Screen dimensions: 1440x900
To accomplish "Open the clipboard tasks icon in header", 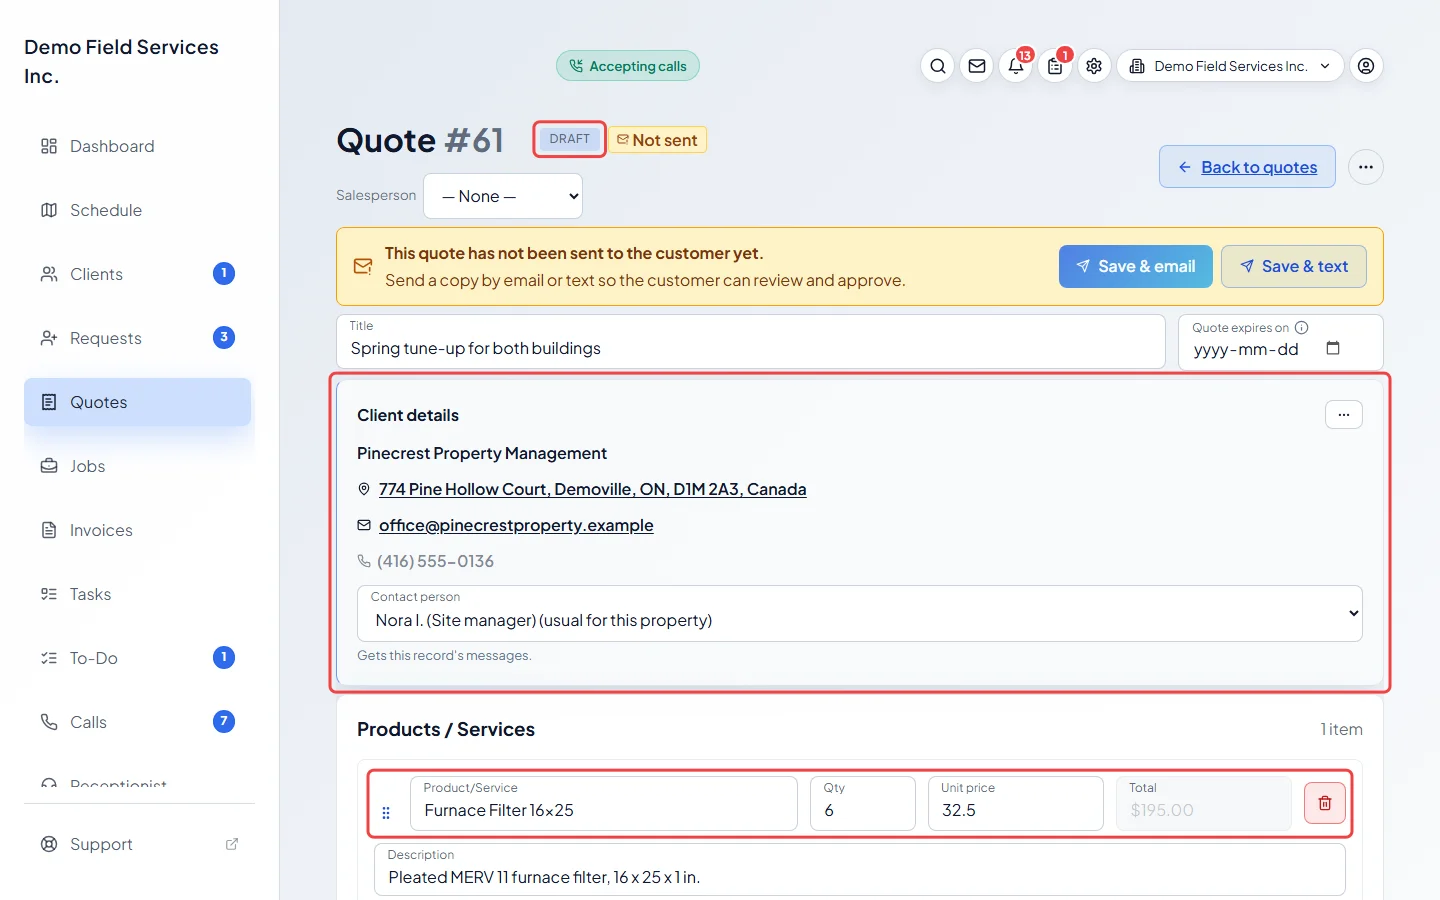I will [x=1055, y=66].
